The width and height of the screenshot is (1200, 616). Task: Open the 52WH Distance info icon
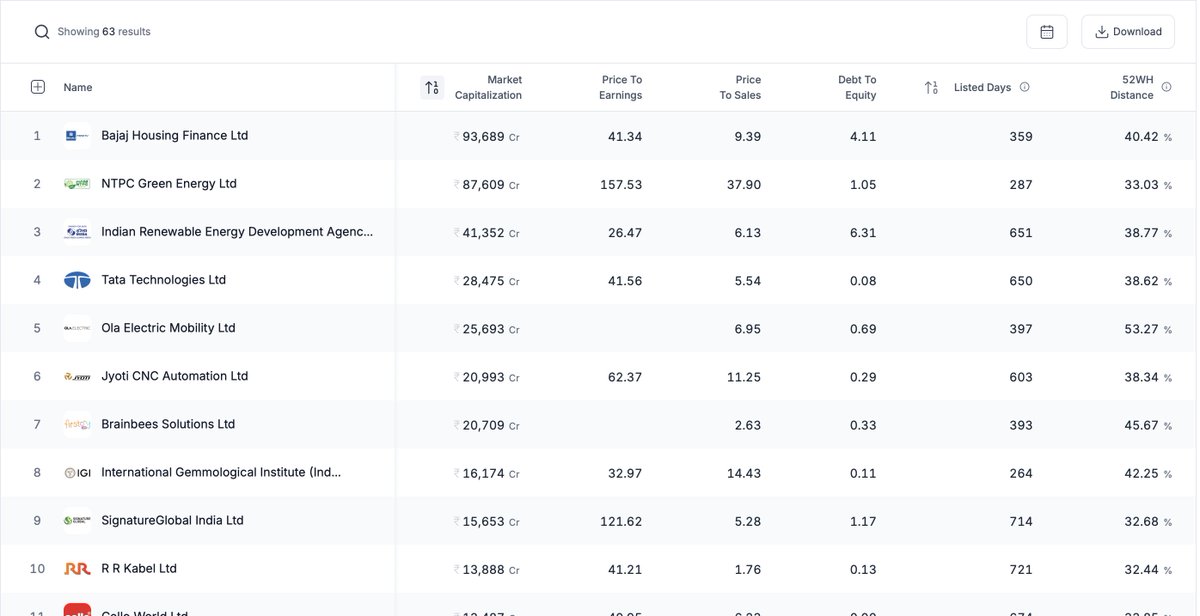coord(1166,87)
